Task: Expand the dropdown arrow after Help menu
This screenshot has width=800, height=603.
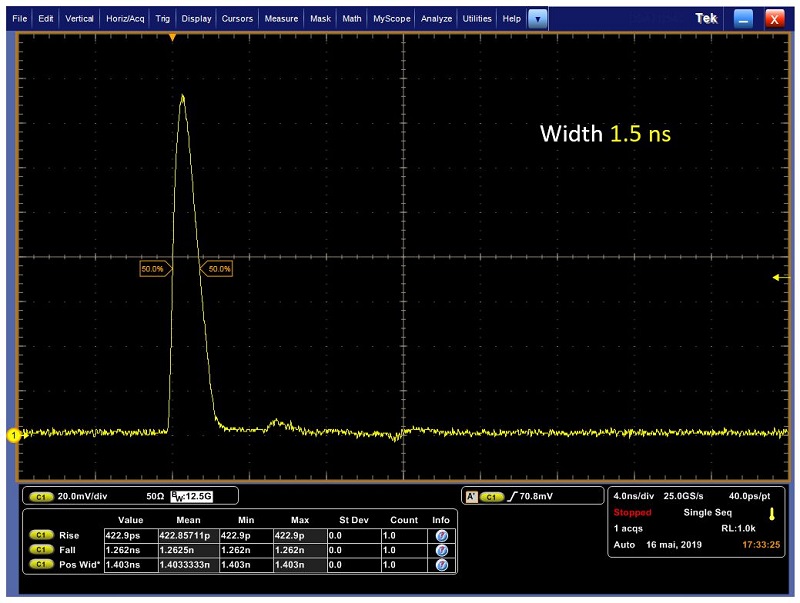Action: 538,18
